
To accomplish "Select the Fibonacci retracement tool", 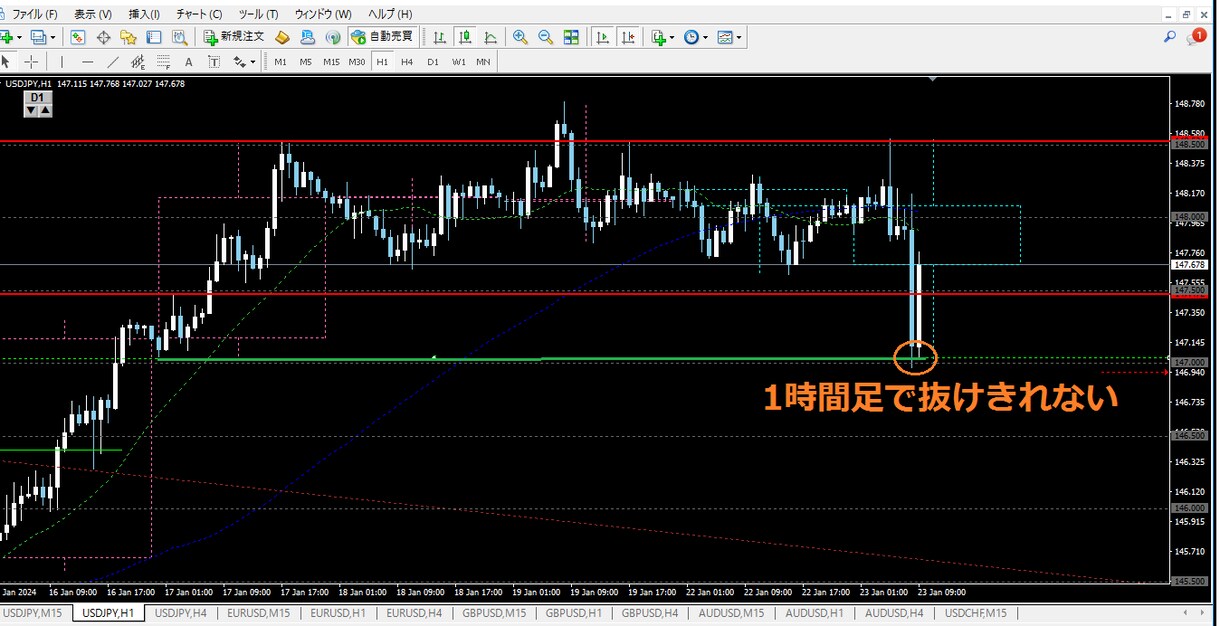I will (x=163, y=62).
